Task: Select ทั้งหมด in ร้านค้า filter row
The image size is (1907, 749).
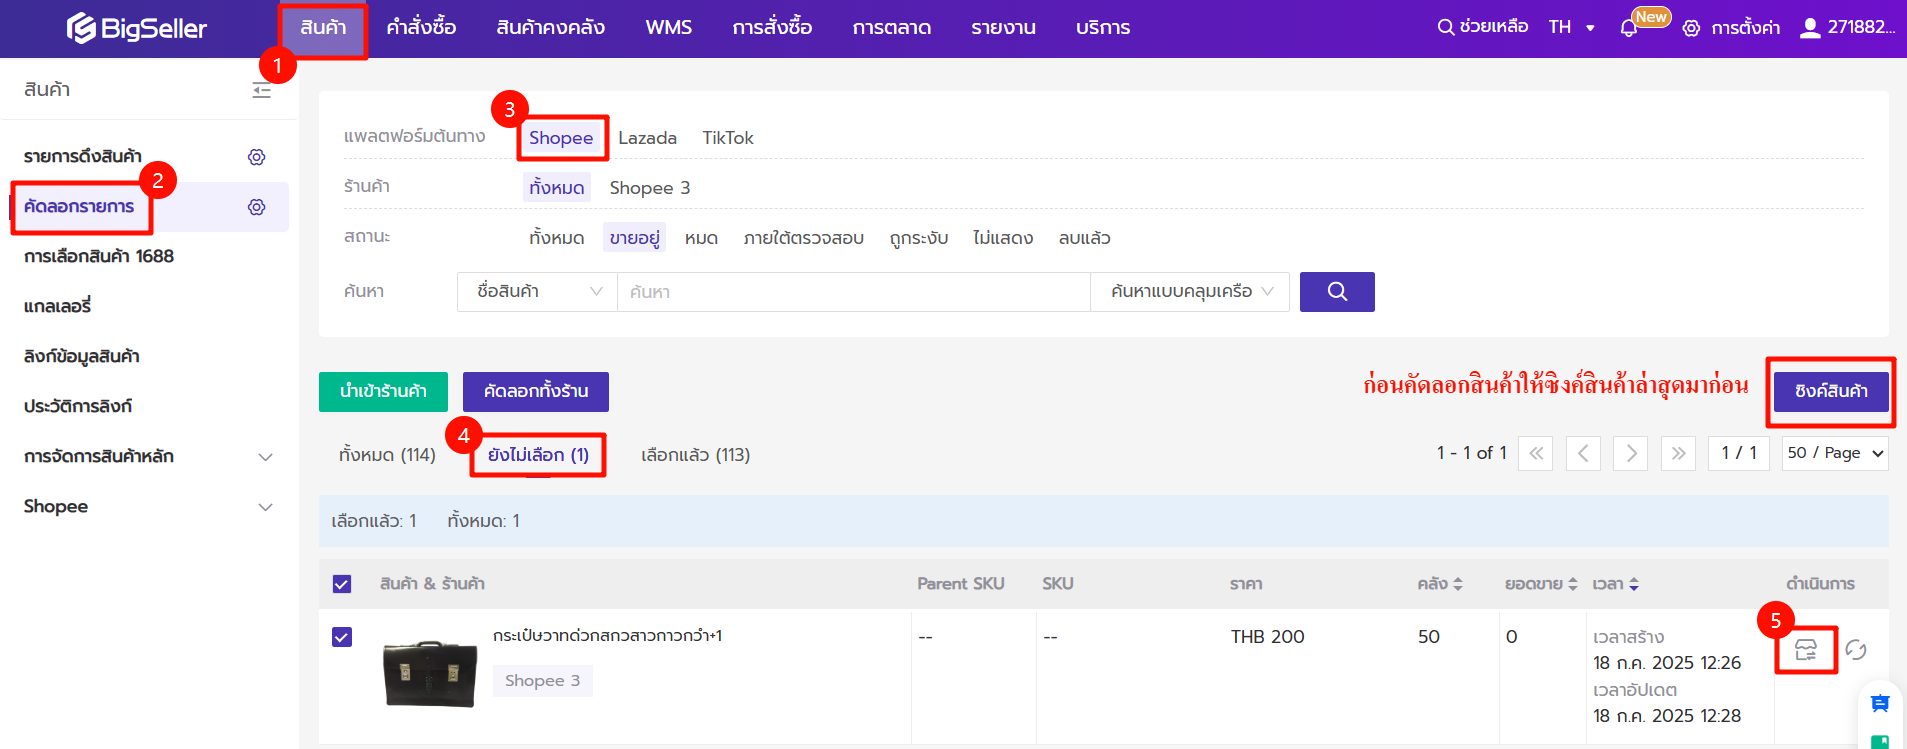Action: click(x=557, y=188)
